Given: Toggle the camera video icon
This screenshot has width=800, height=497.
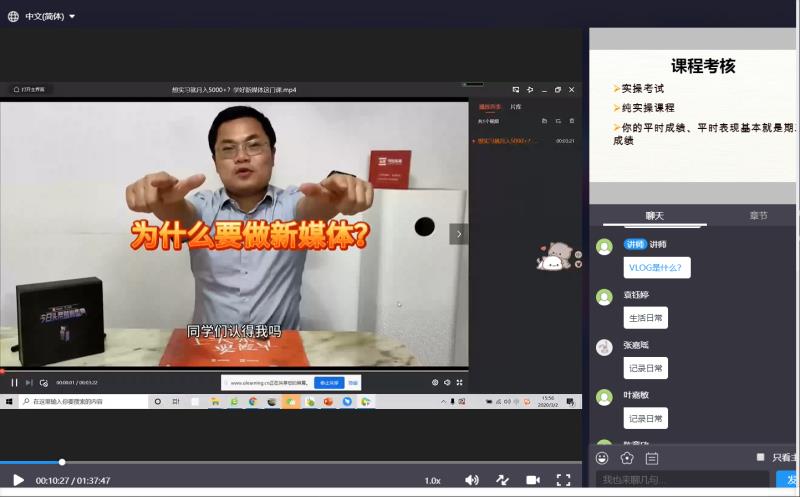Looking at the screenshot, I should [533, 480].
